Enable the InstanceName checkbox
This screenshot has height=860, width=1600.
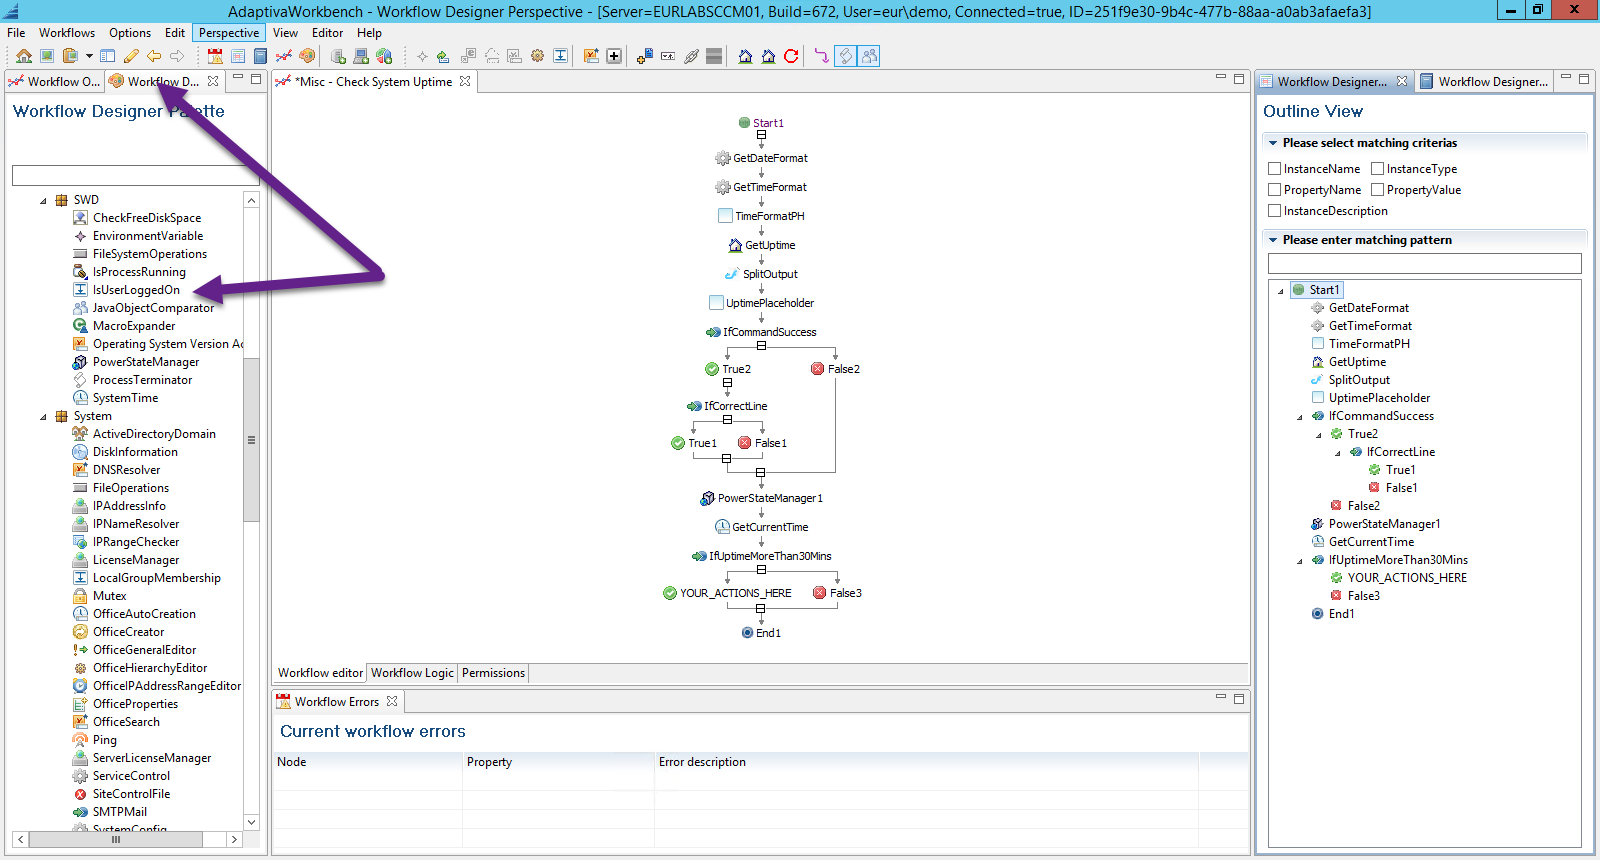tap(1275, 169)
